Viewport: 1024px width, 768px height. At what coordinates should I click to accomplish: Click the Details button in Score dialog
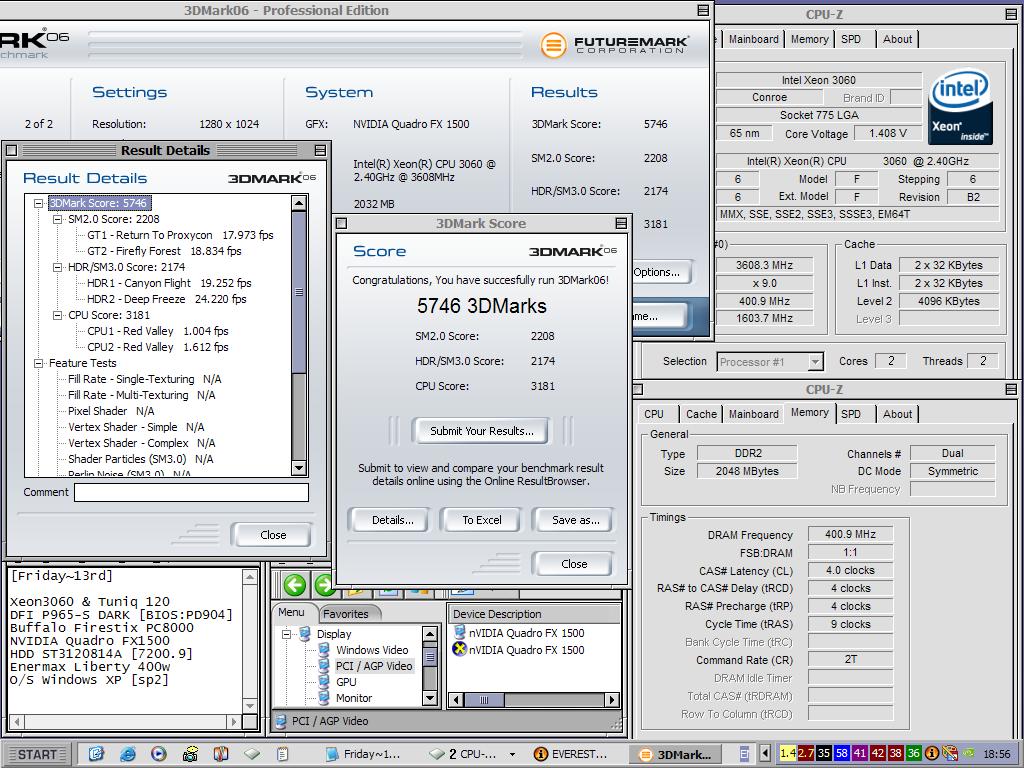click(392, 520)
